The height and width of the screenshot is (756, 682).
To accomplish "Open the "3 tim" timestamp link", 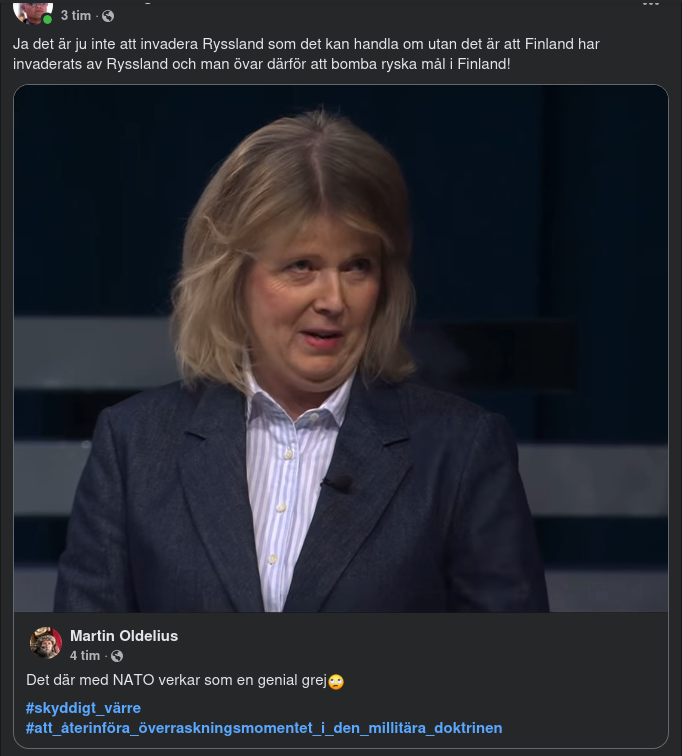I will [75, 16].
